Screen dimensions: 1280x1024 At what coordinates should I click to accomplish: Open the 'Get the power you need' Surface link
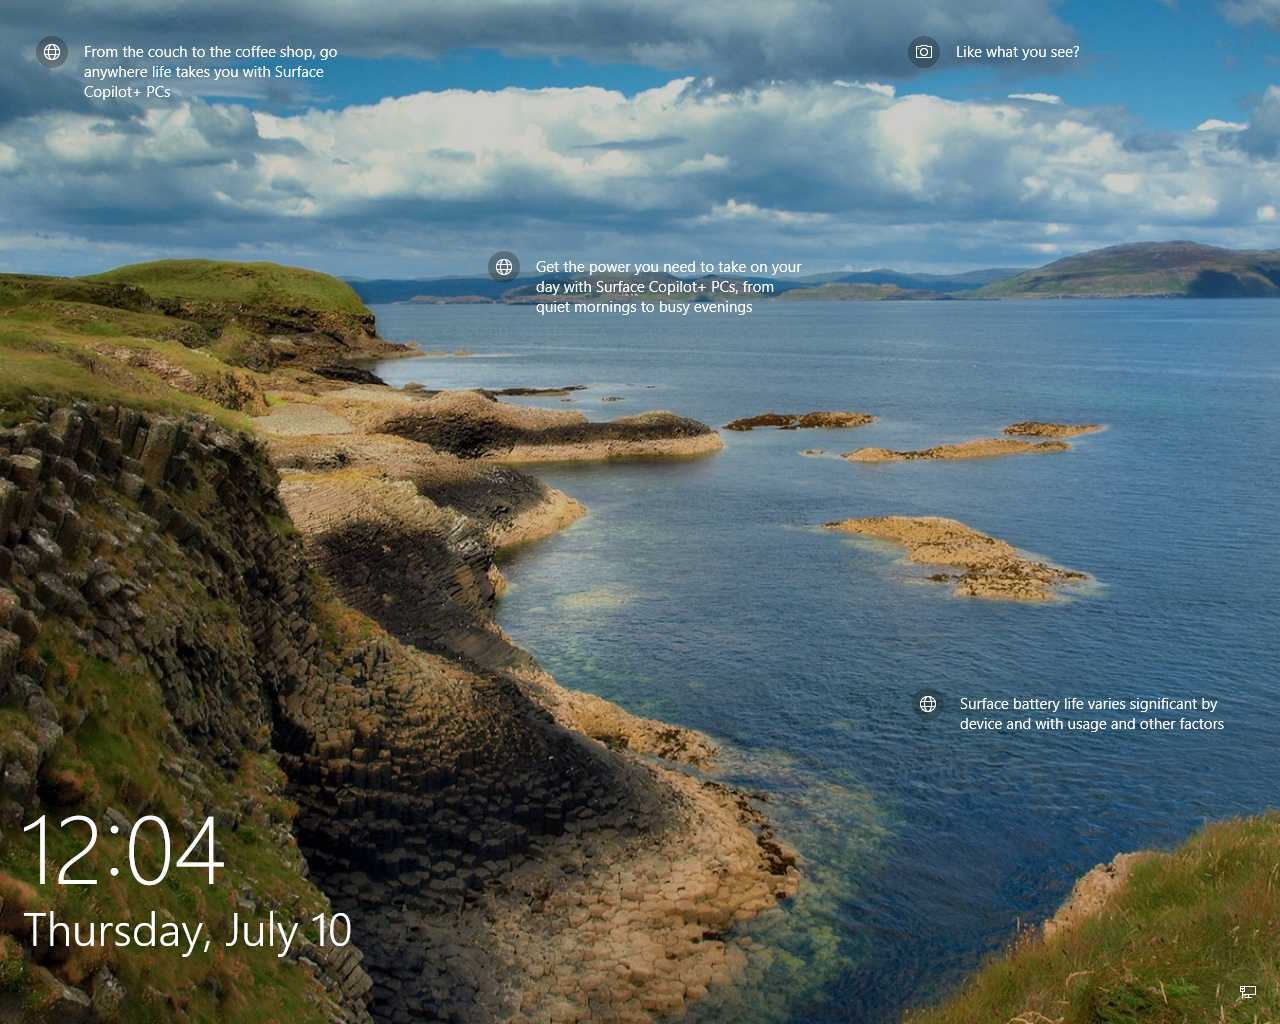click(x=668, y=287)
